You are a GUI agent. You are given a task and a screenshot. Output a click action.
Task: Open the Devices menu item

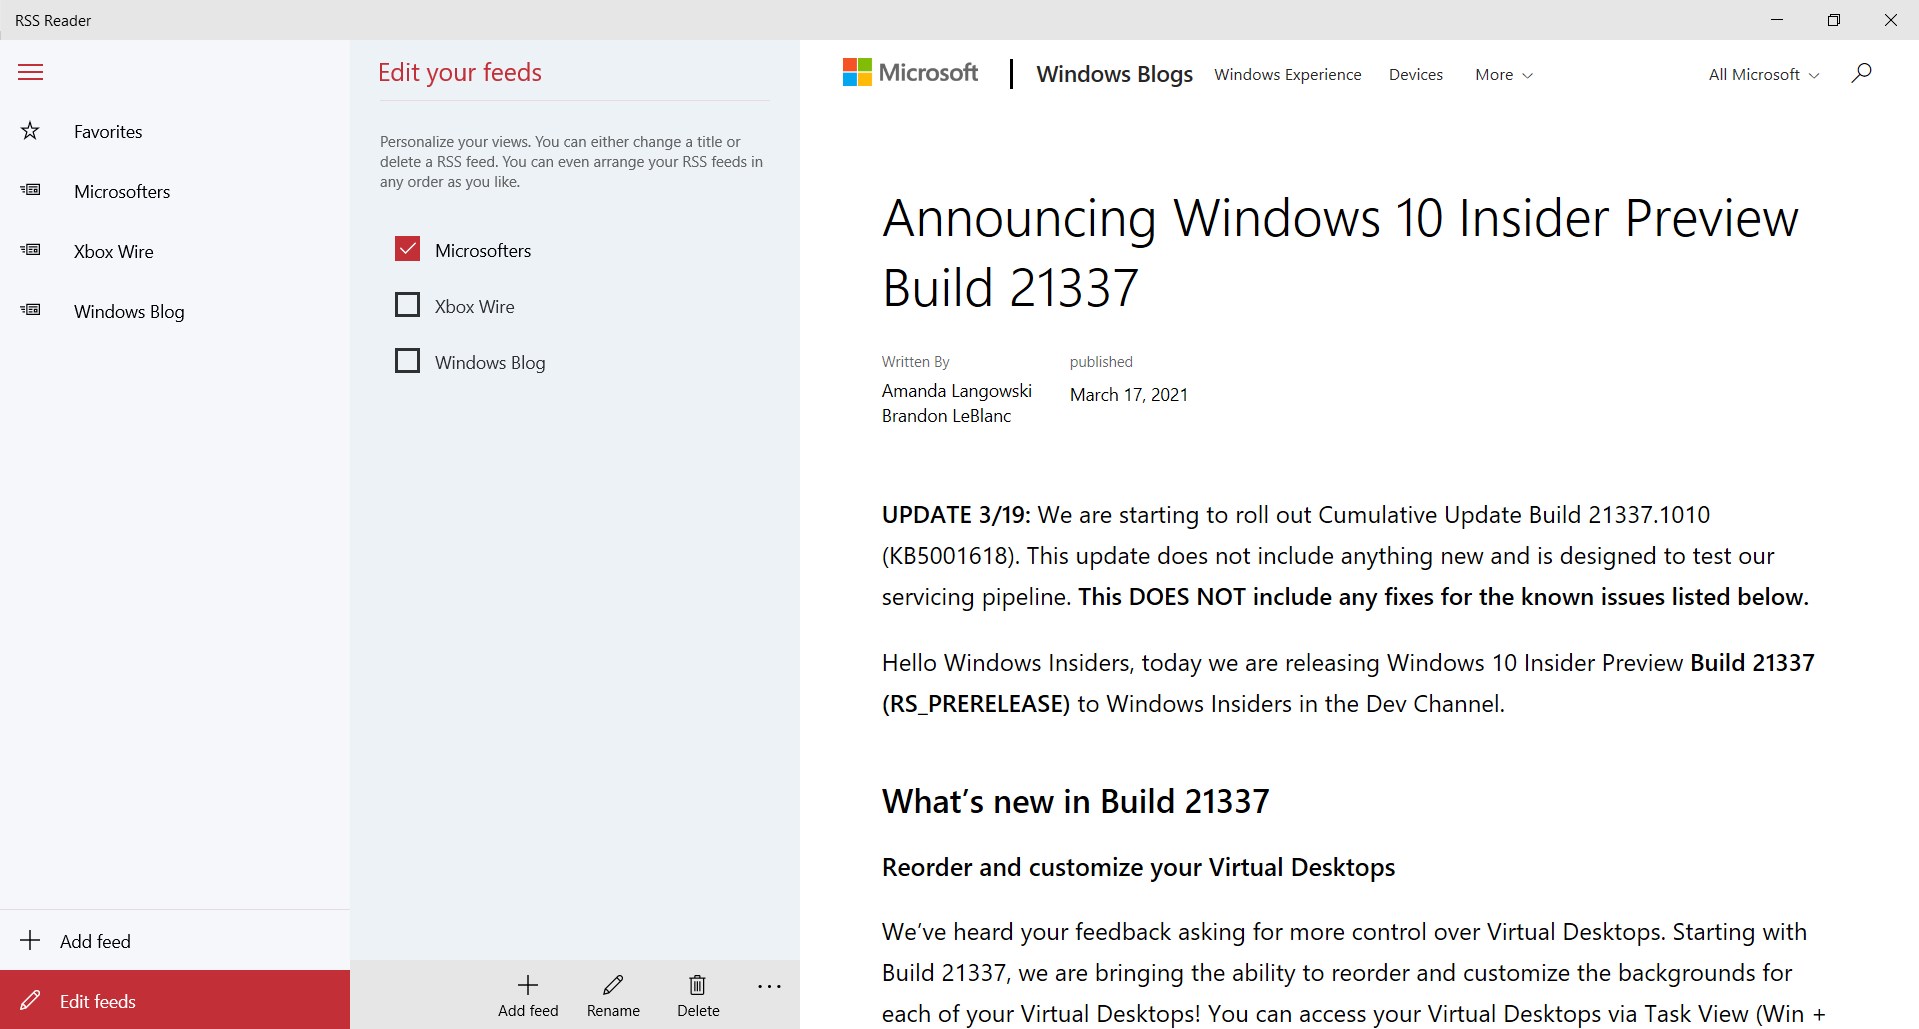pyautogui.click(x=1415, y=75)
